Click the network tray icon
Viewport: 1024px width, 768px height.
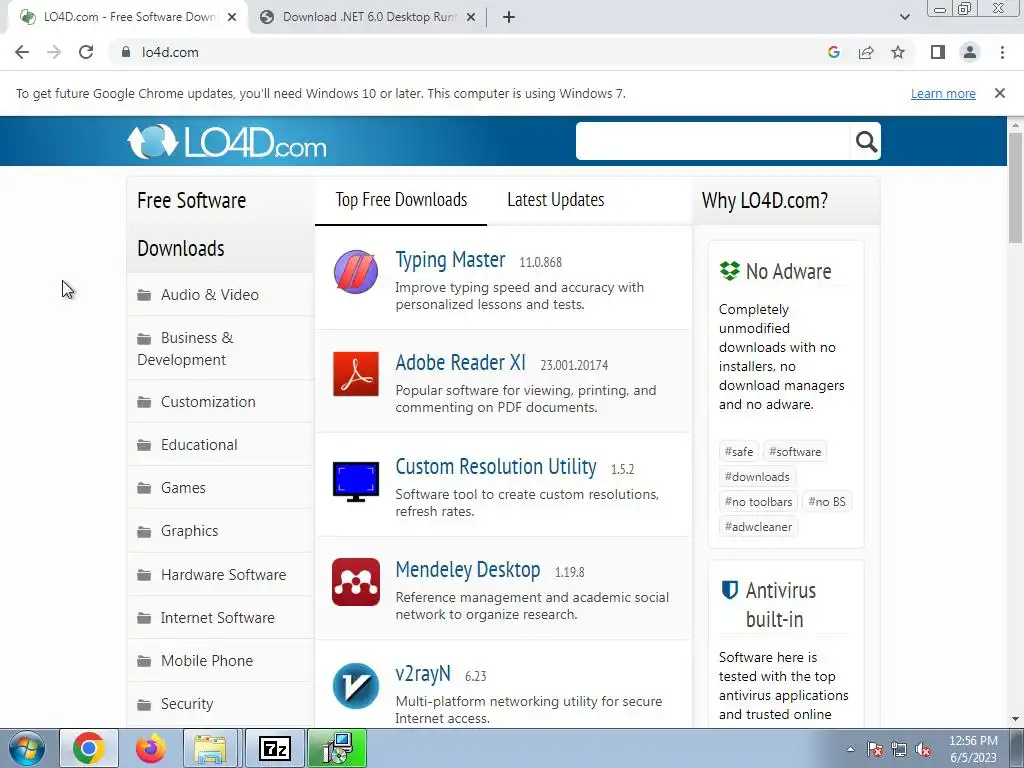tap(899, 749)
